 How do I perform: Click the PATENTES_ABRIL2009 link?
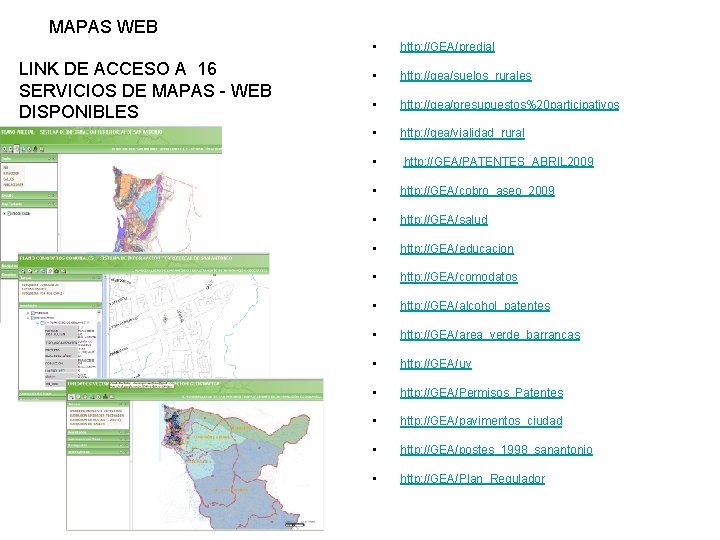coord(499,162)
